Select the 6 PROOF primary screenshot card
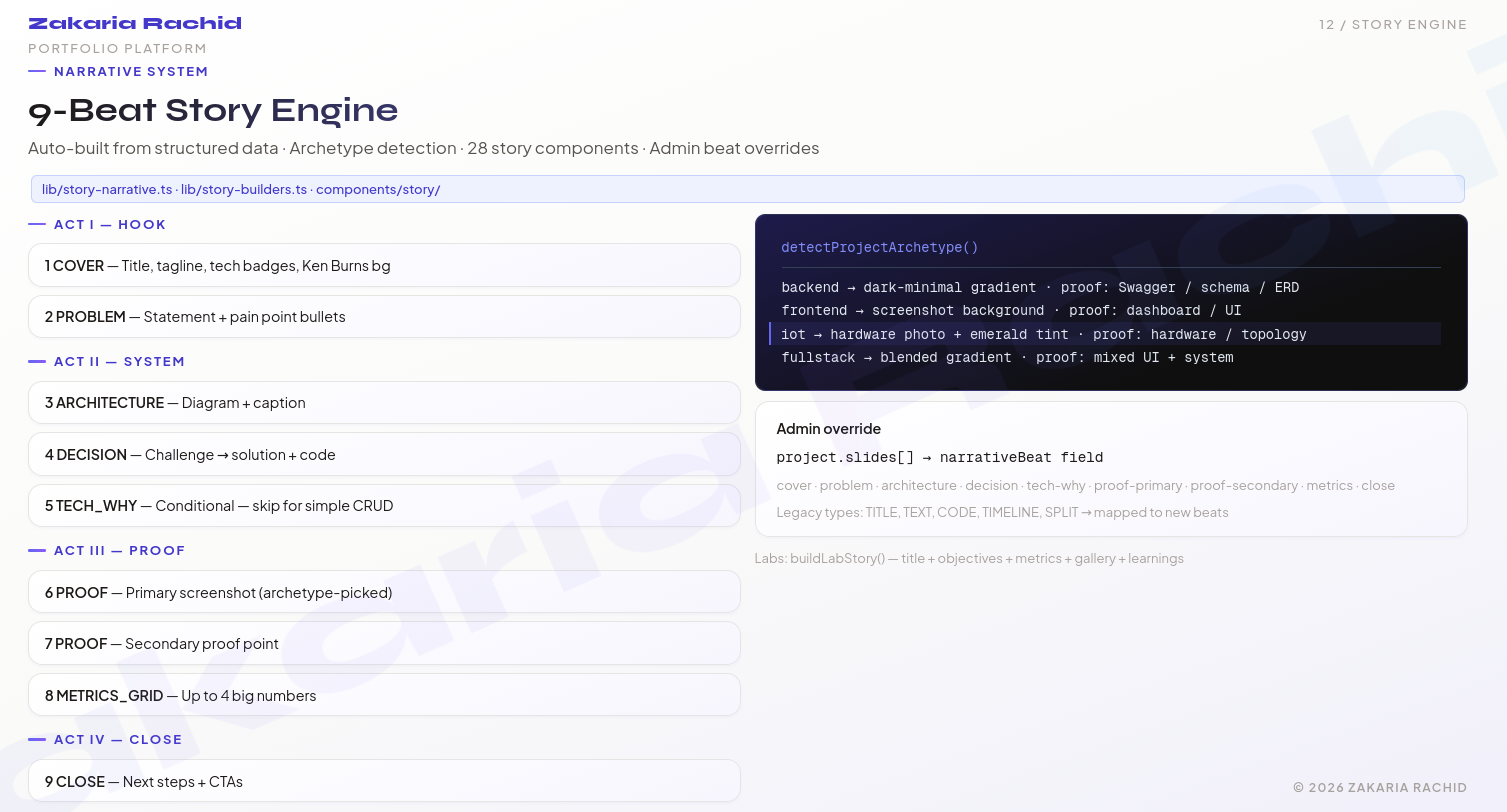Viewport: 1507px width, 812px height. pyautogui.click(x=384, y=593)
